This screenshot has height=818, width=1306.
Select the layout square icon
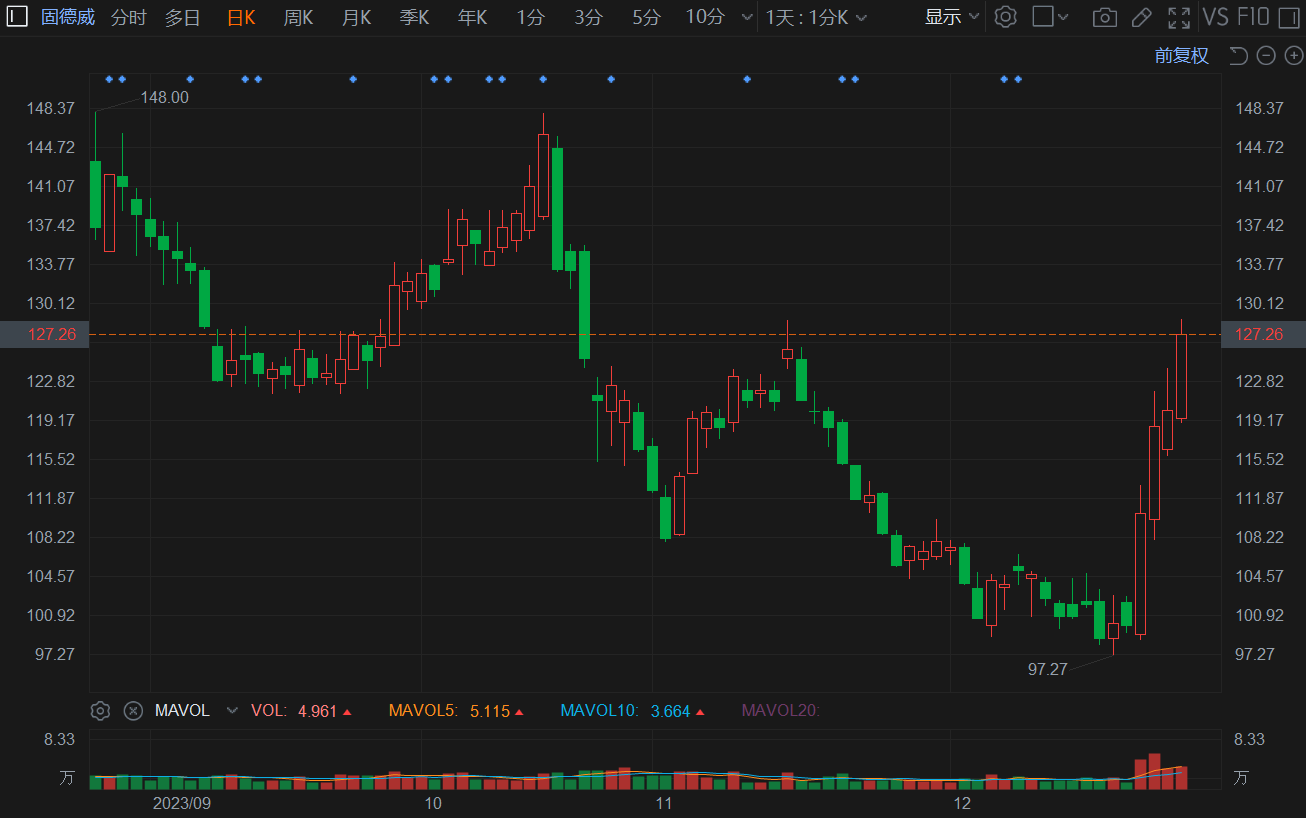click(x=1042, y=17)
